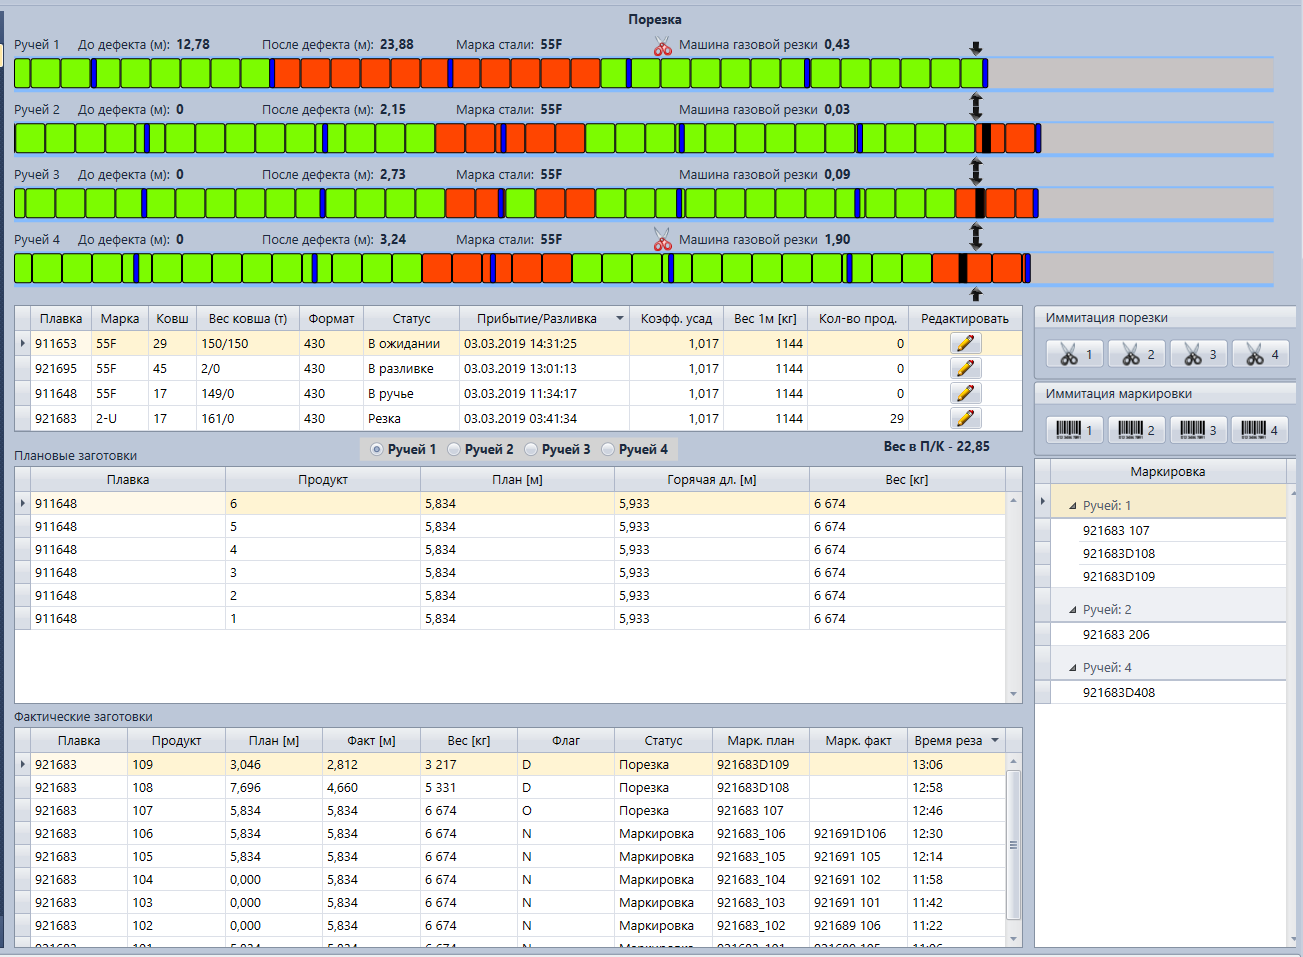Click the Горячая дл. [м] column header
This screenshot has width=1303, height=957.
pyautogui.click(x=711, y=480)
